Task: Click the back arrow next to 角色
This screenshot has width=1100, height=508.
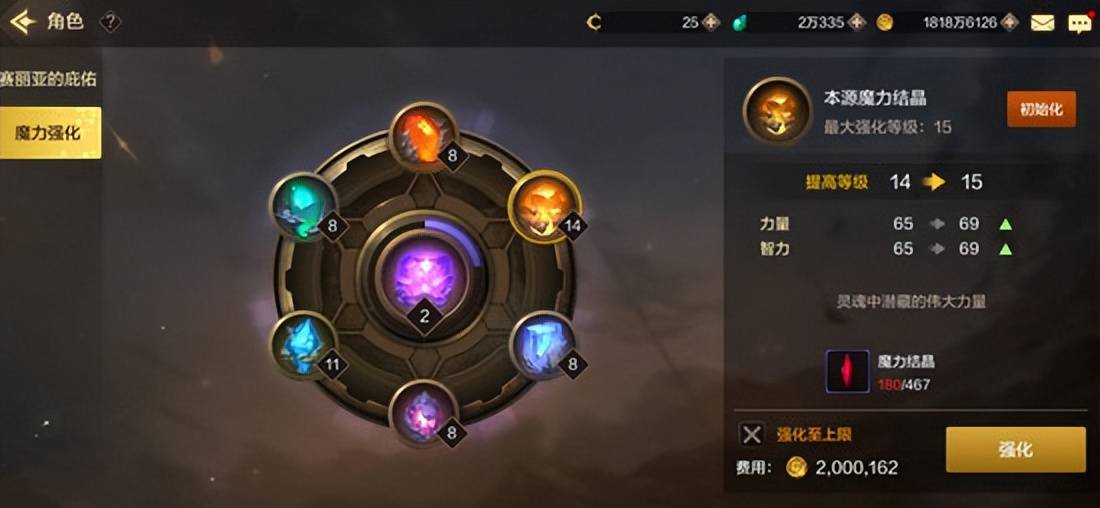Action: tap(23, 22)
